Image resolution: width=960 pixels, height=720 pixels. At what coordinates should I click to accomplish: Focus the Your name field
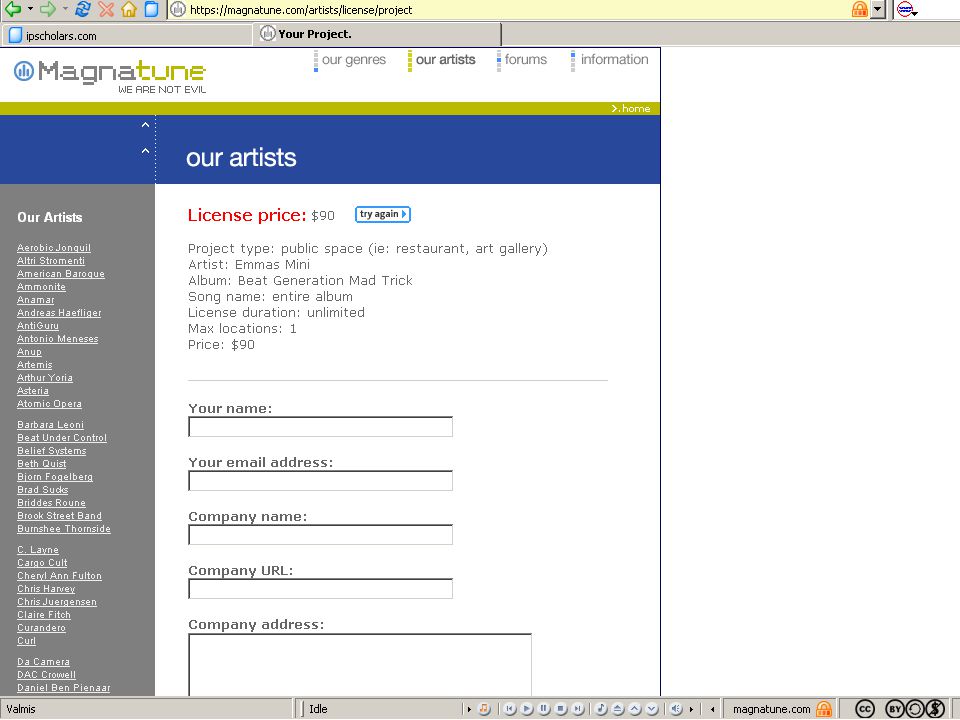pyautogui.click(x=320, y=427)
